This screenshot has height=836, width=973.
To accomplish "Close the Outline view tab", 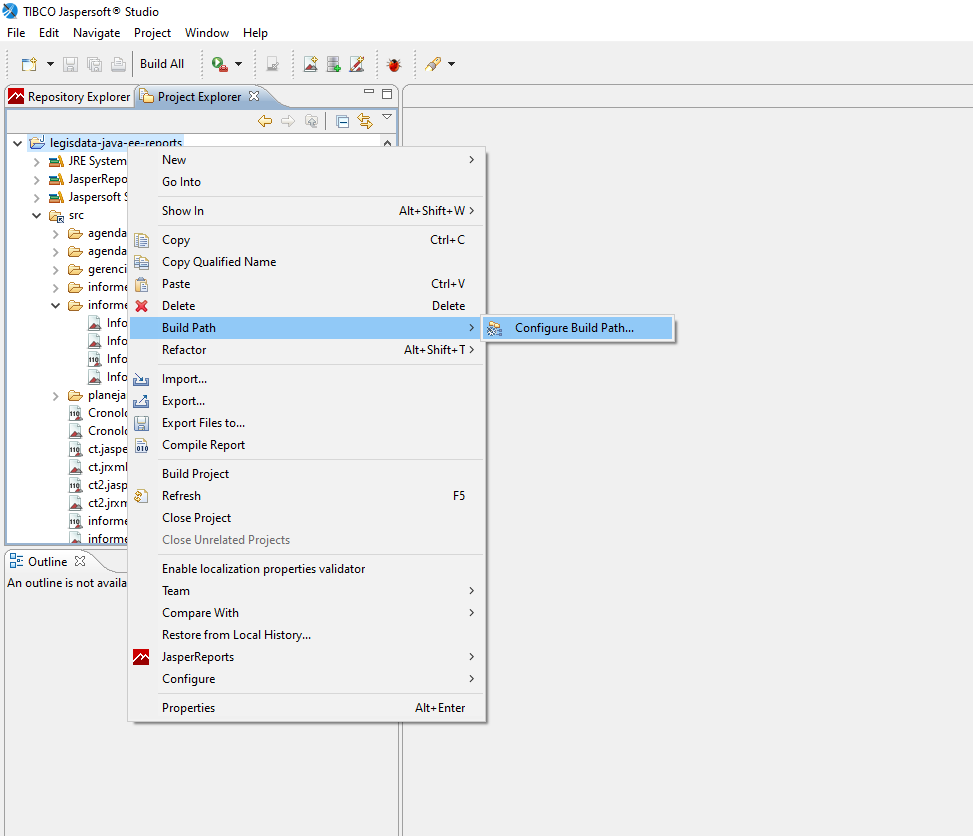I will coord(81,561).
